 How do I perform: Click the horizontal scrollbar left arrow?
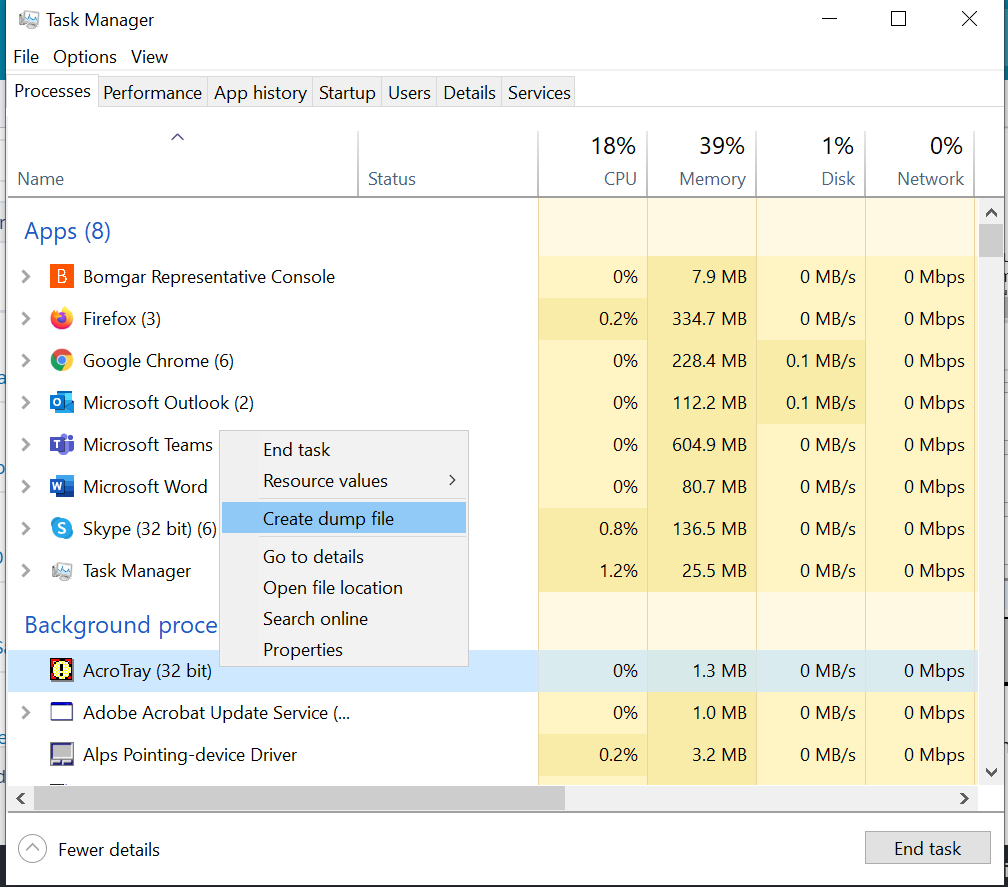pos(21,799)
